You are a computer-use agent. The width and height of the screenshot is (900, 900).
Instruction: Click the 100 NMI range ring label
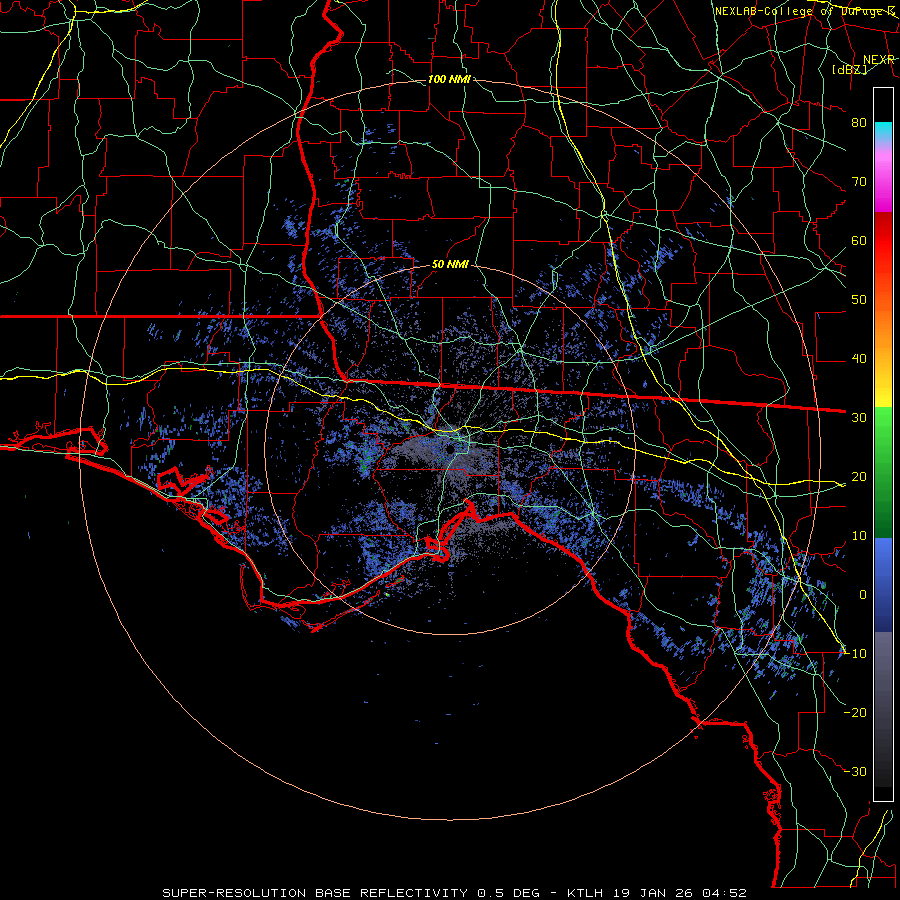point(449,79)
